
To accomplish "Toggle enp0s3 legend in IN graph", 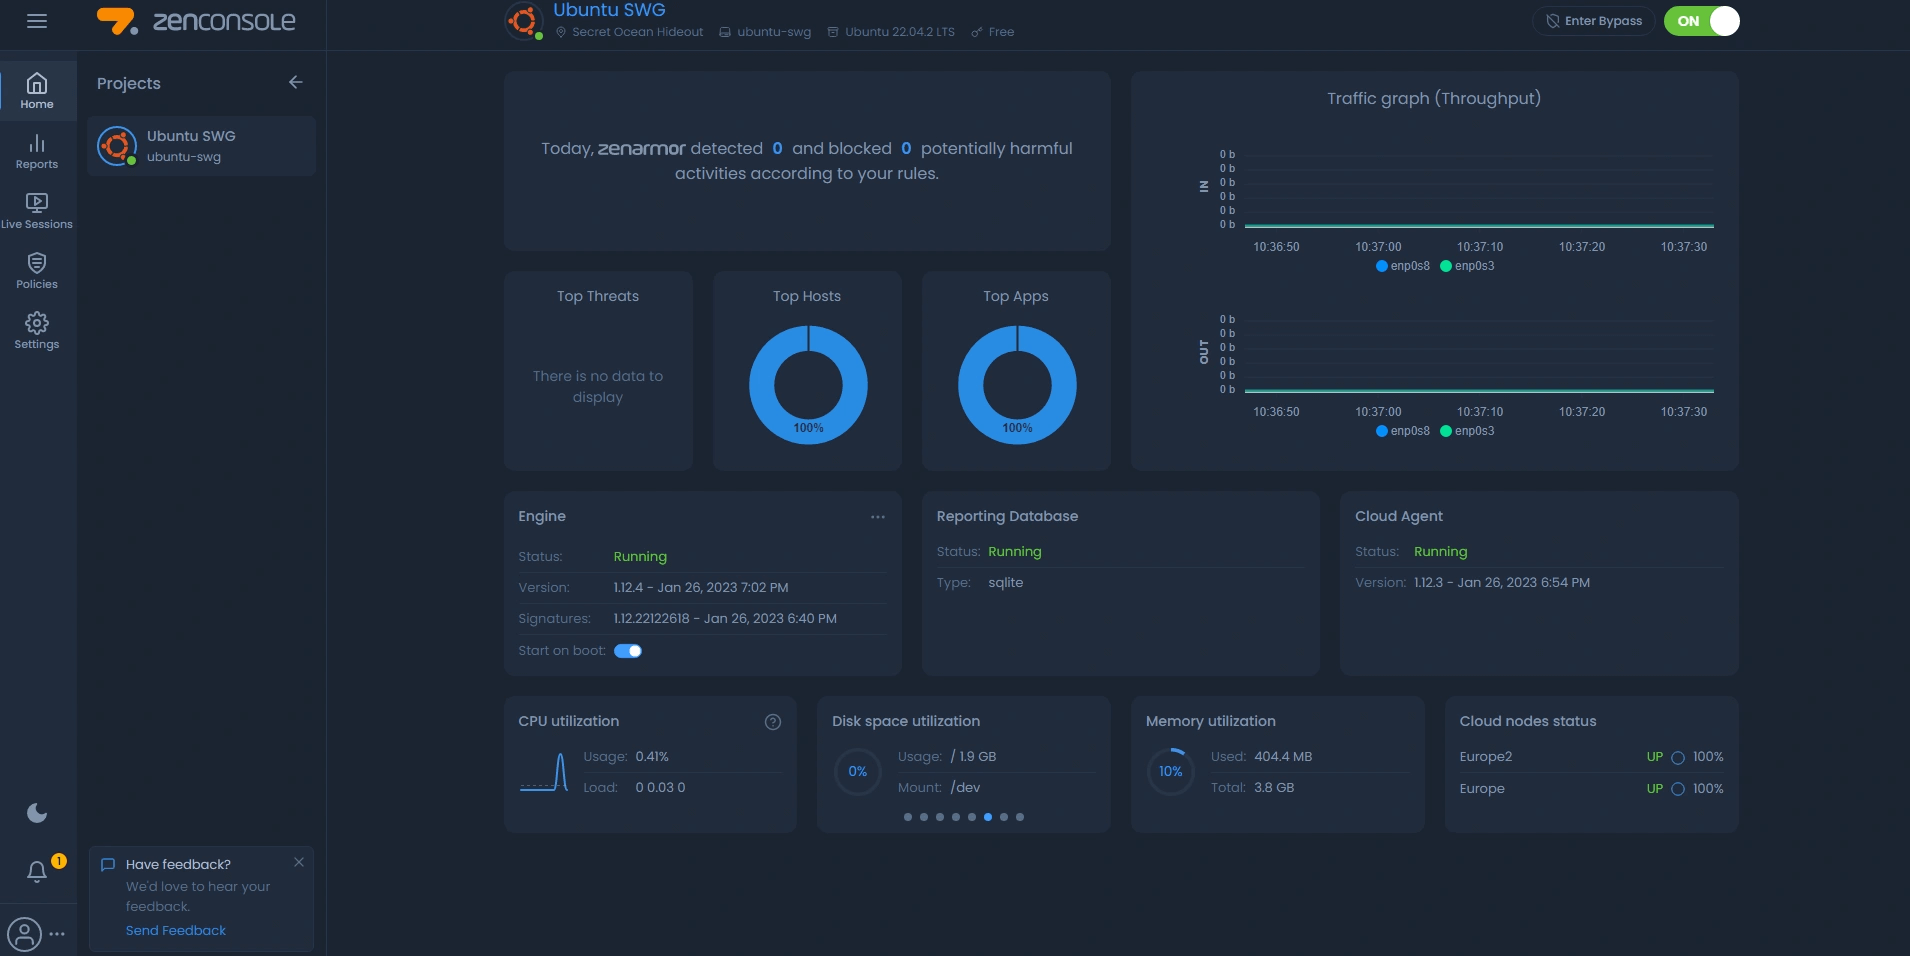I will tap(1467, 266).
